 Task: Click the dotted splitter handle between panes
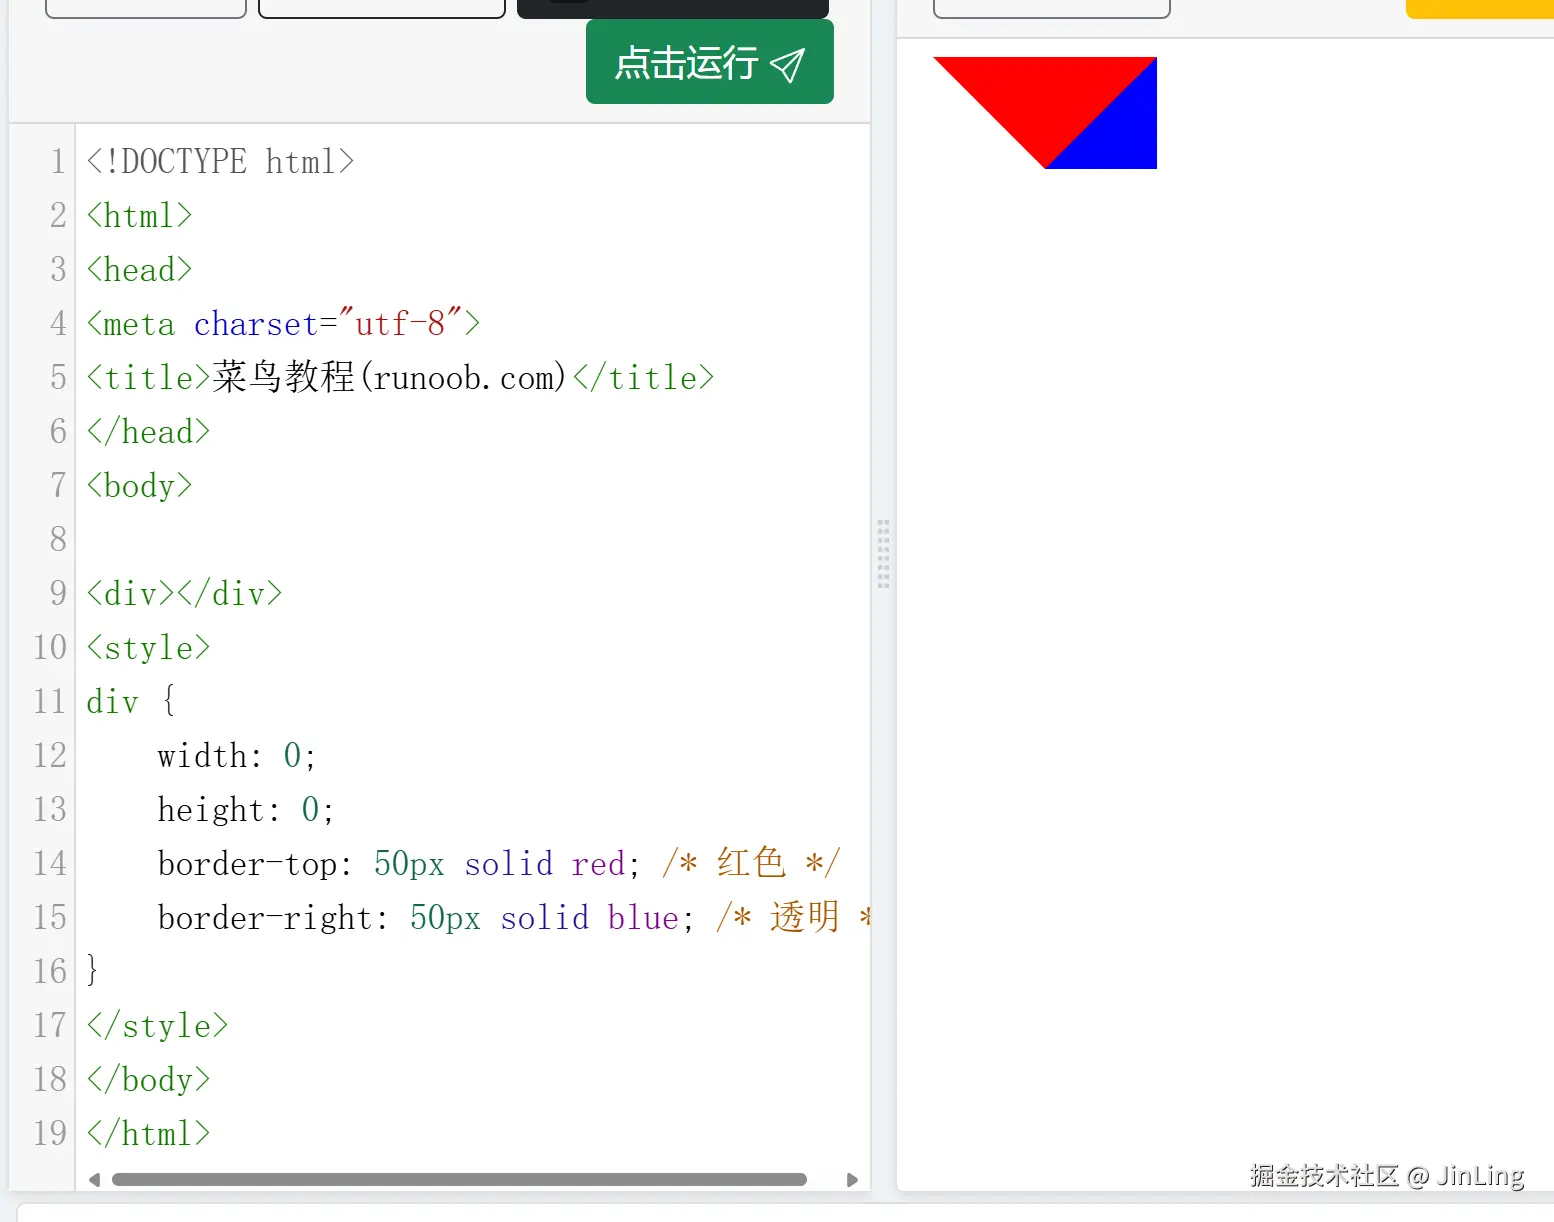pyautogui.click(x=883, y=553)
